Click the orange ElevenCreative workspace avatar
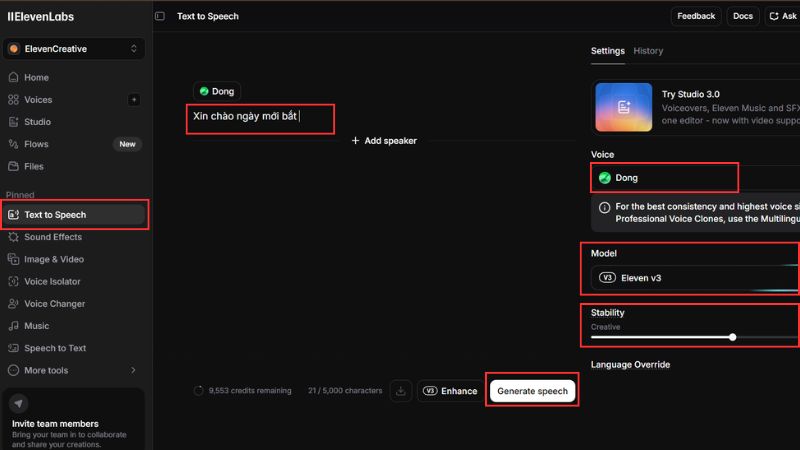800x450 pixels. (x=14, y=49)
